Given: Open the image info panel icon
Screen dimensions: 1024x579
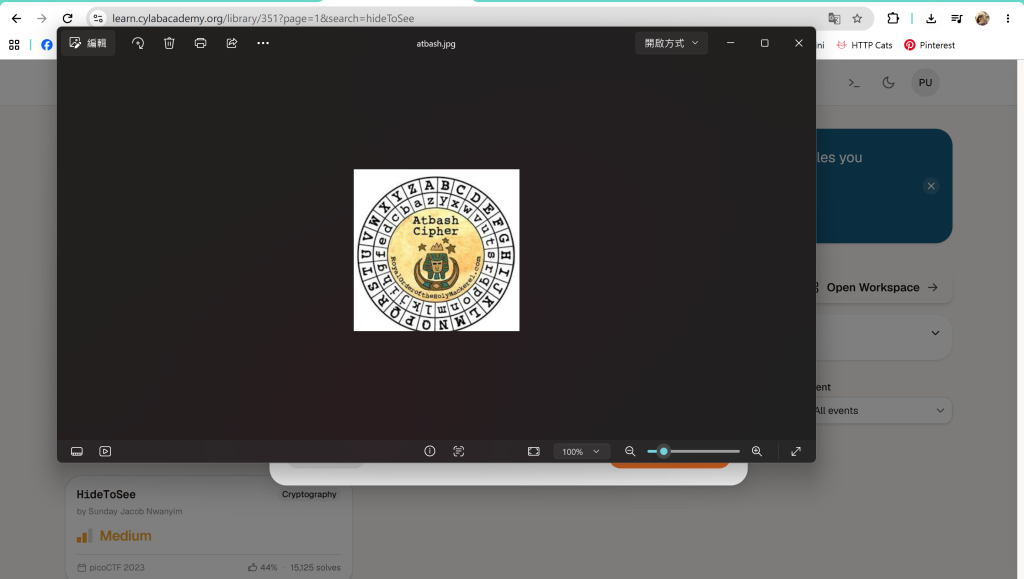Looking at the screenshot, I should coord(430,451).
